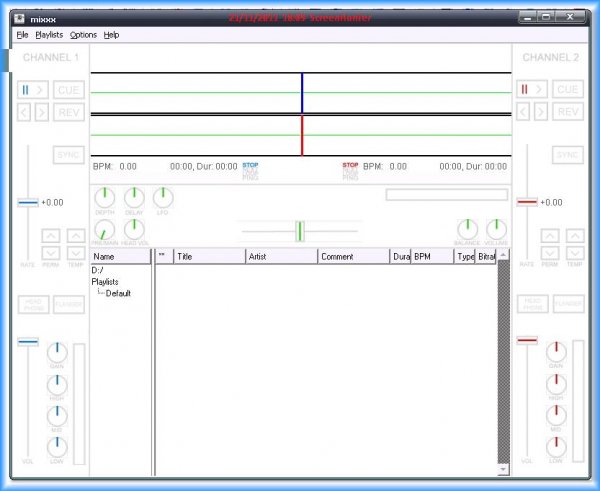Click SYNC on Channel 1
The width and height of the screenshot is (600, 491).
[x=69, y=155]
